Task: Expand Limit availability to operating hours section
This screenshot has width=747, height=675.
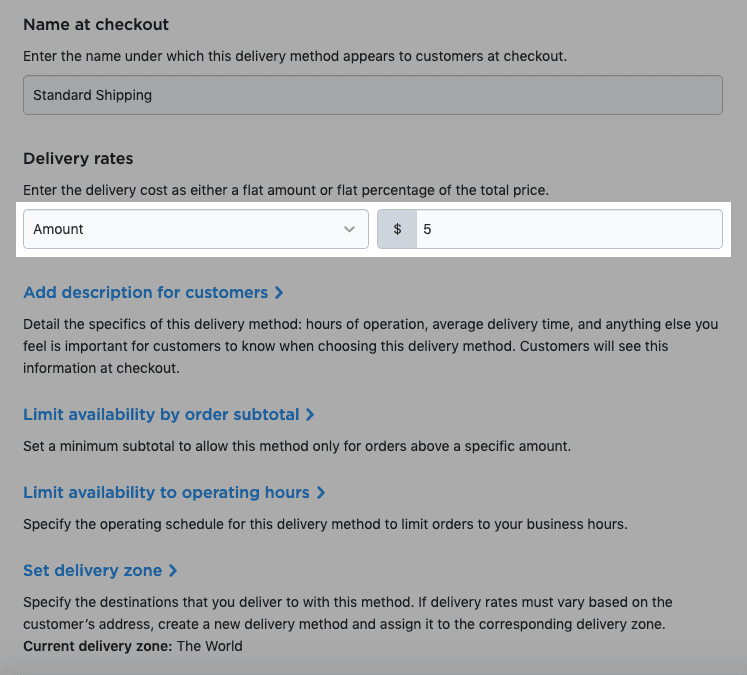Action: click(166, 493)
